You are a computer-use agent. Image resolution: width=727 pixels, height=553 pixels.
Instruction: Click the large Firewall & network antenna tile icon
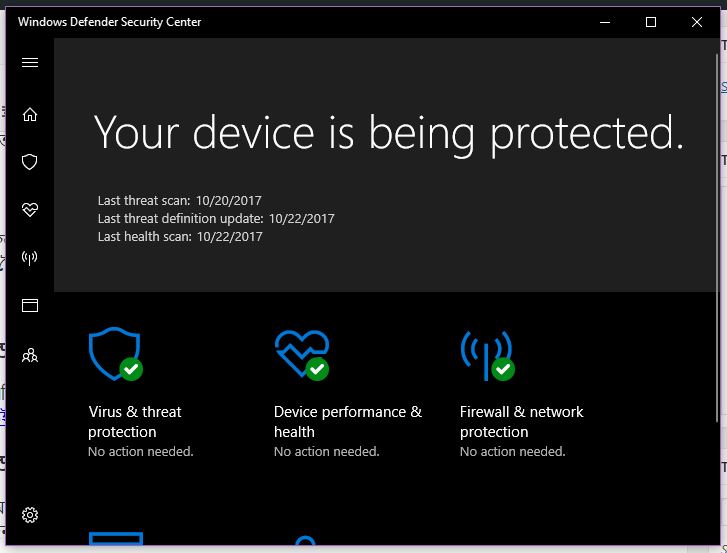[x=487, y=354]
